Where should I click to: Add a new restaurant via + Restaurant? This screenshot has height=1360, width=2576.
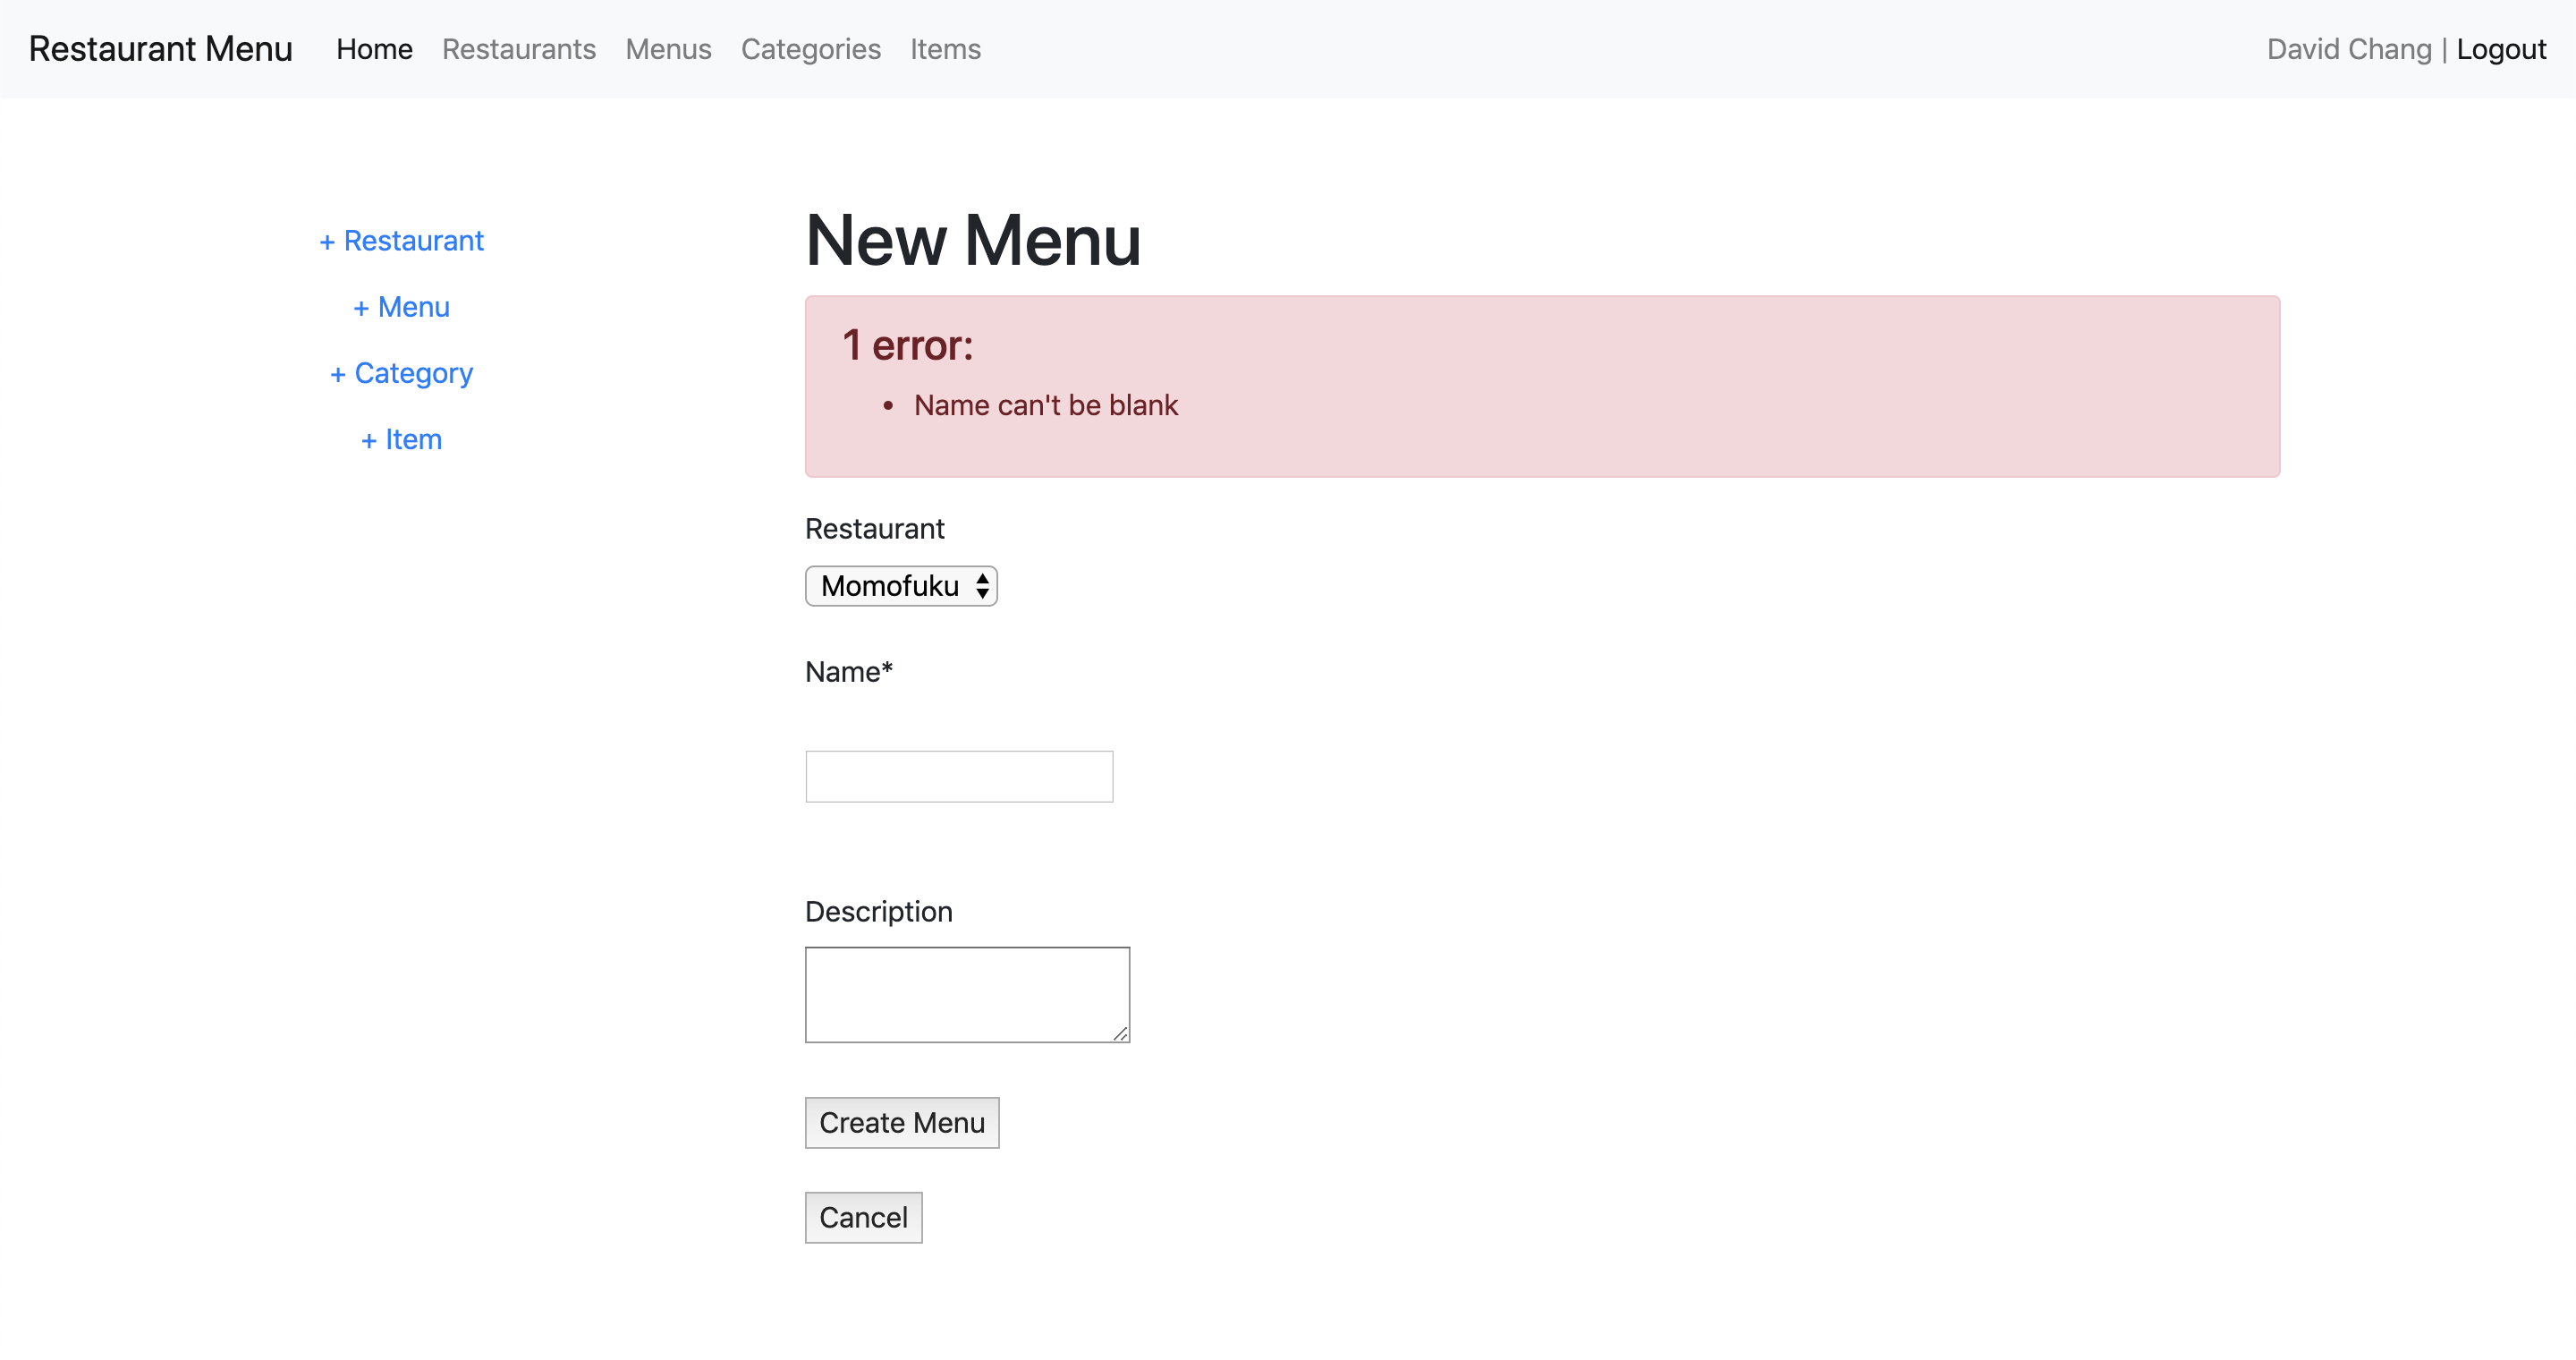point(401,241)
